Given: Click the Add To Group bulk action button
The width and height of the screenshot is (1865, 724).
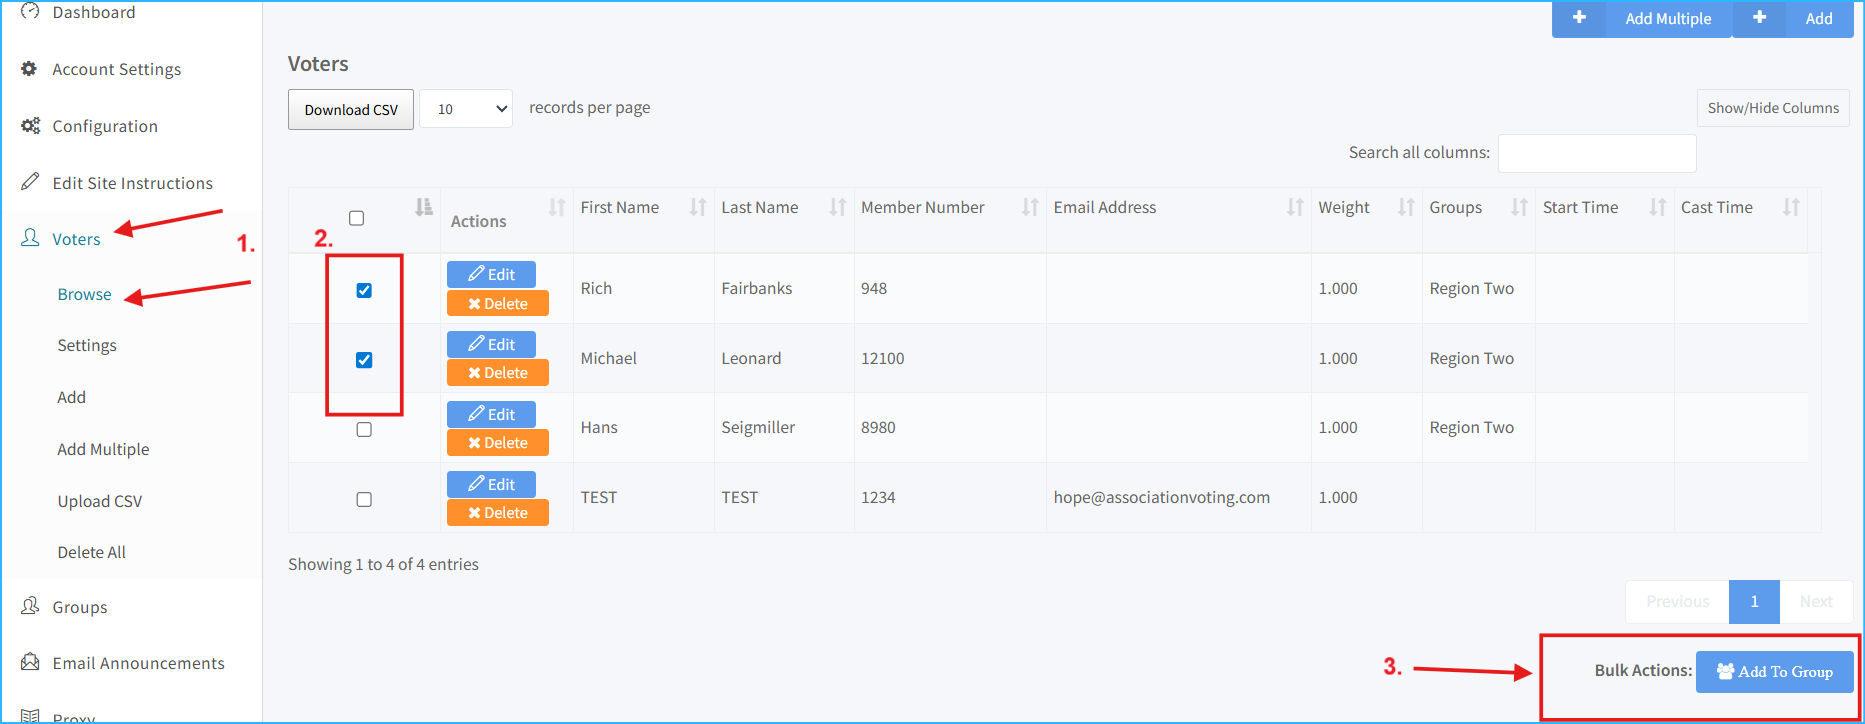Looking at the screenshot, I should click(1774, 672).
